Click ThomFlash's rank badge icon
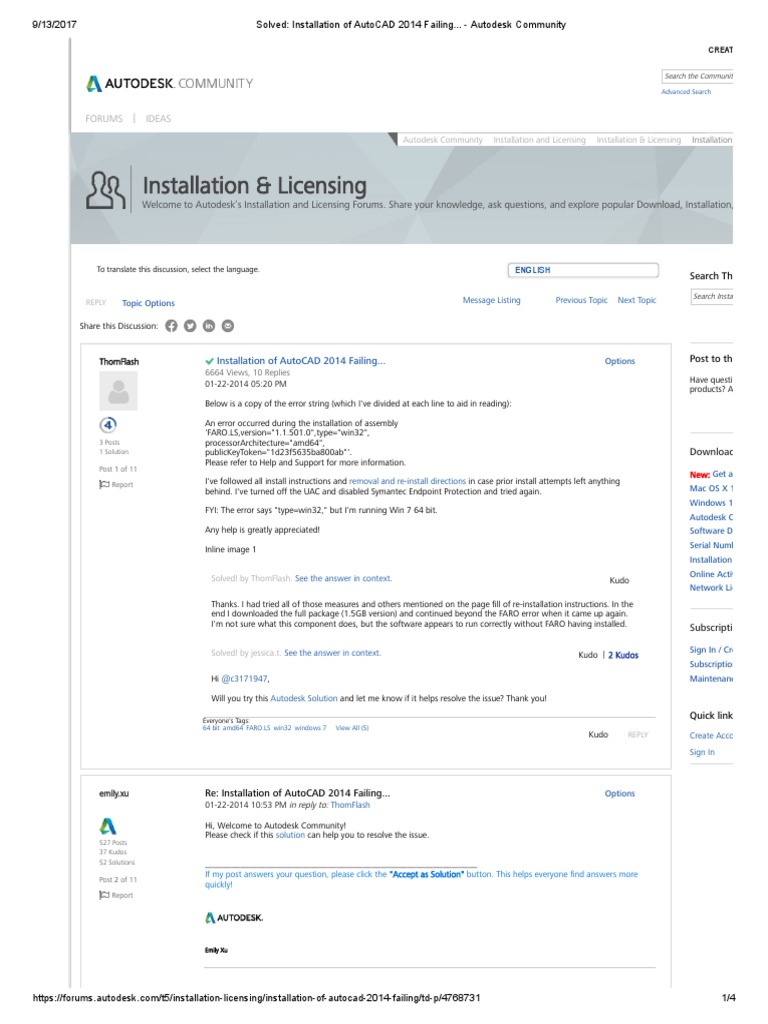Image resolution: width=768 pixels, height=1024 pixels. pyautogui.click(x=108, y=425)
